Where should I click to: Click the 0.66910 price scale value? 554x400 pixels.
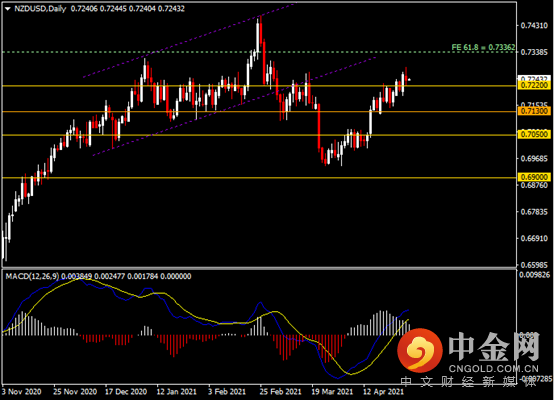[534, 239]
